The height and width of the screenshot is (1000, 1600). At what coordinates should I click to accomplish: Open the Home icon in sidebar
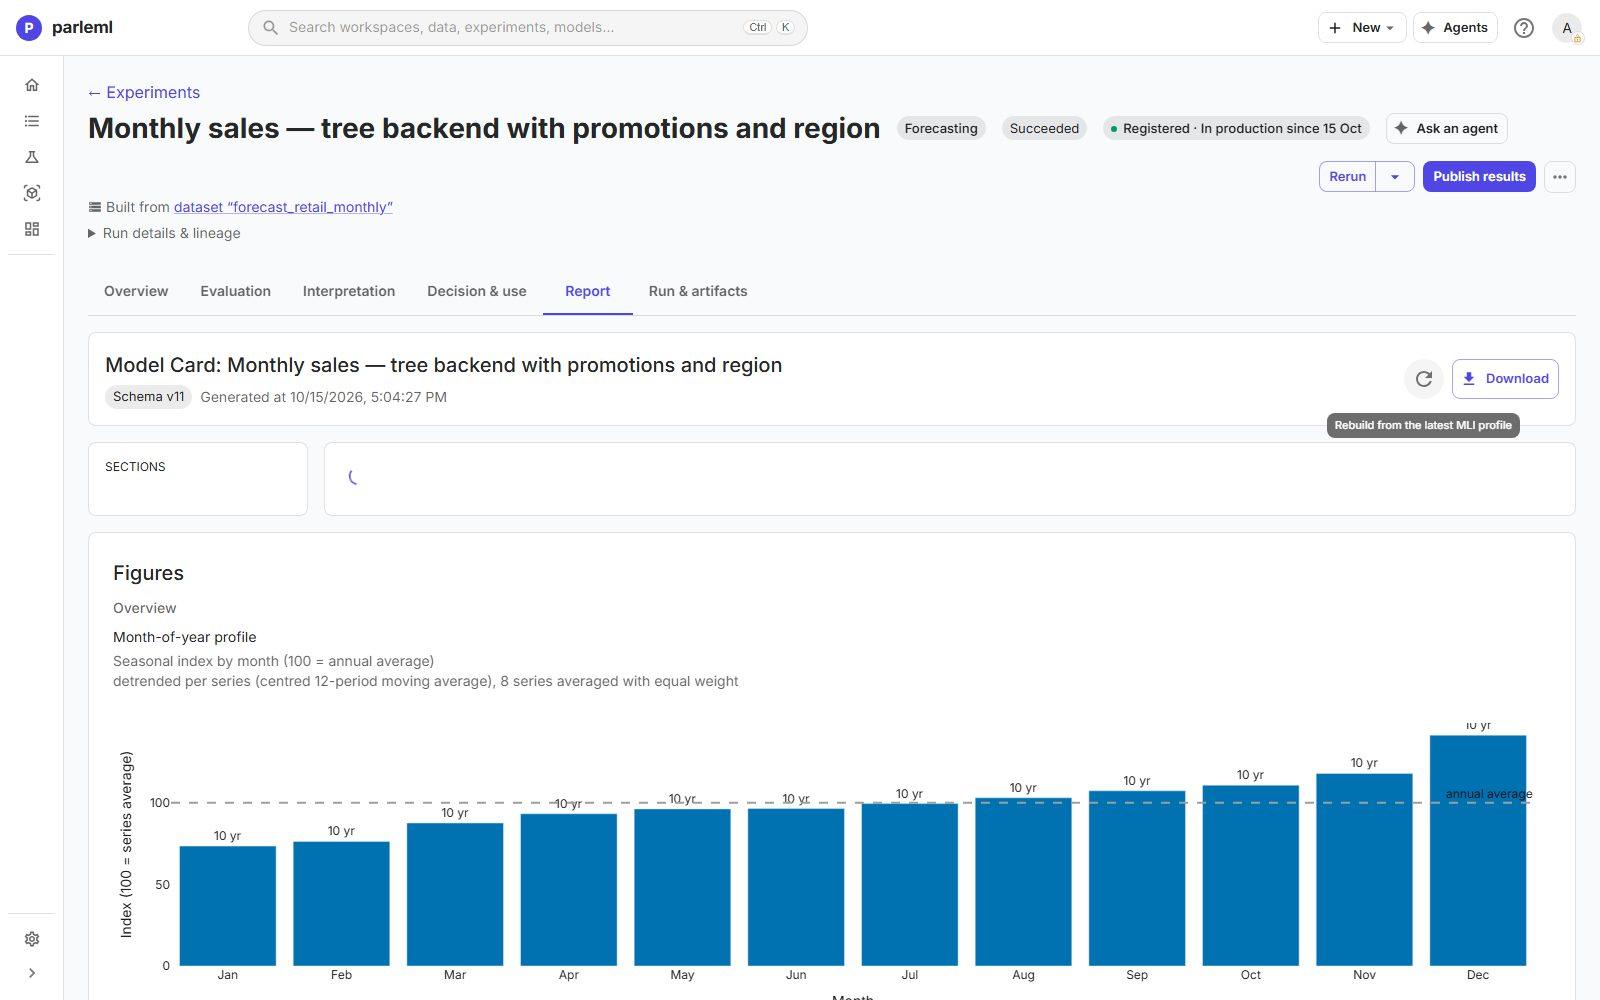(32, 85)
